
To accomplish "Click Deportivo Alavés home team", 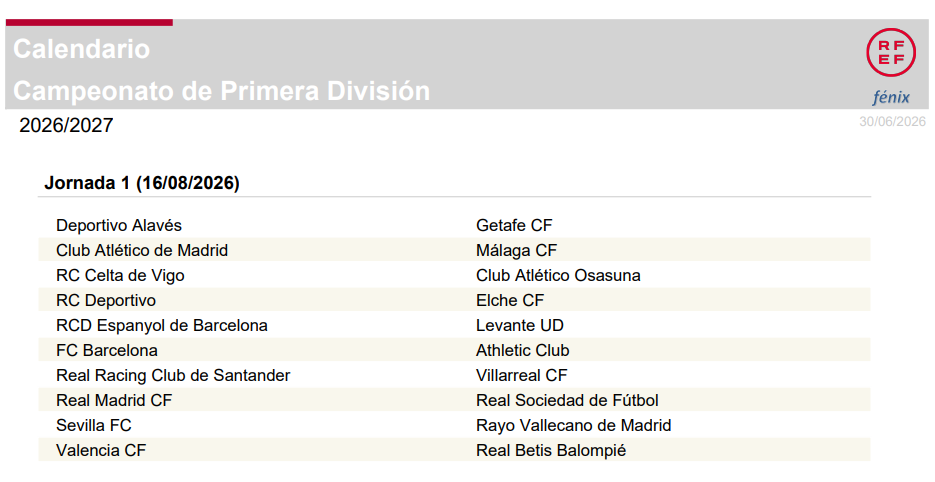I will (119, 225).
